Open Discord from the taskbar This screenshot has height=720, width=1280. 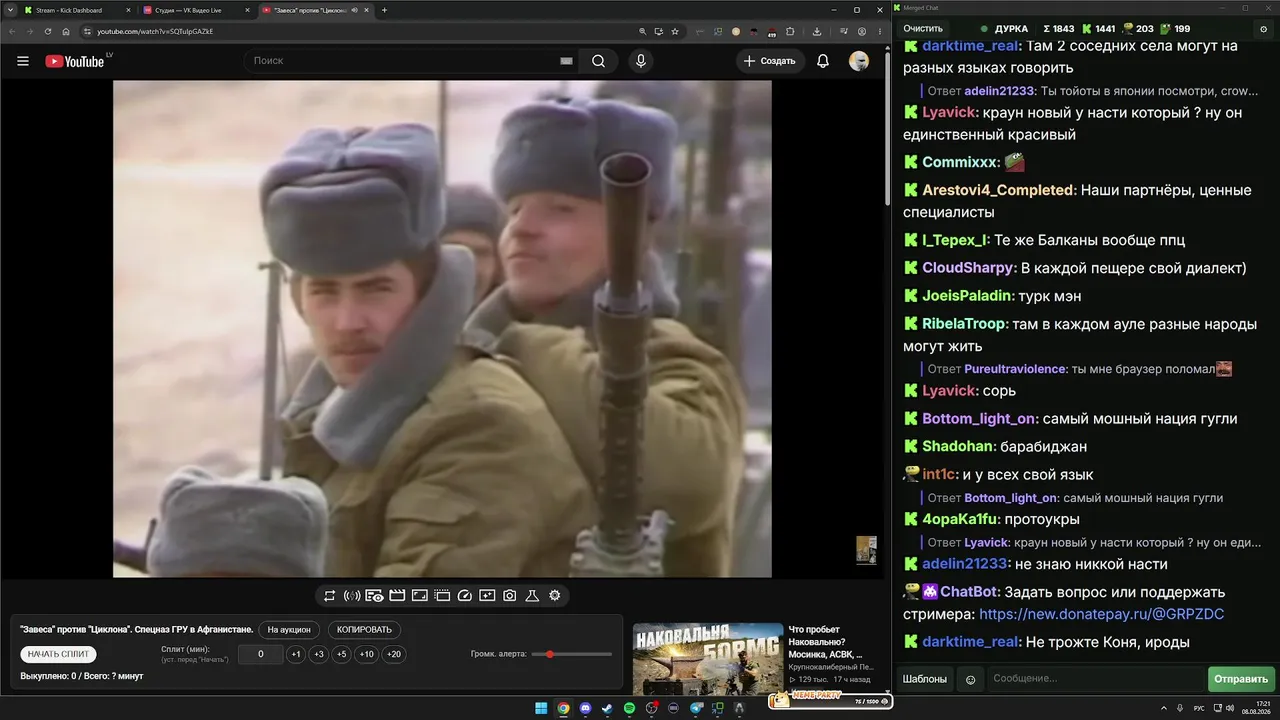[x=585, y=708]
